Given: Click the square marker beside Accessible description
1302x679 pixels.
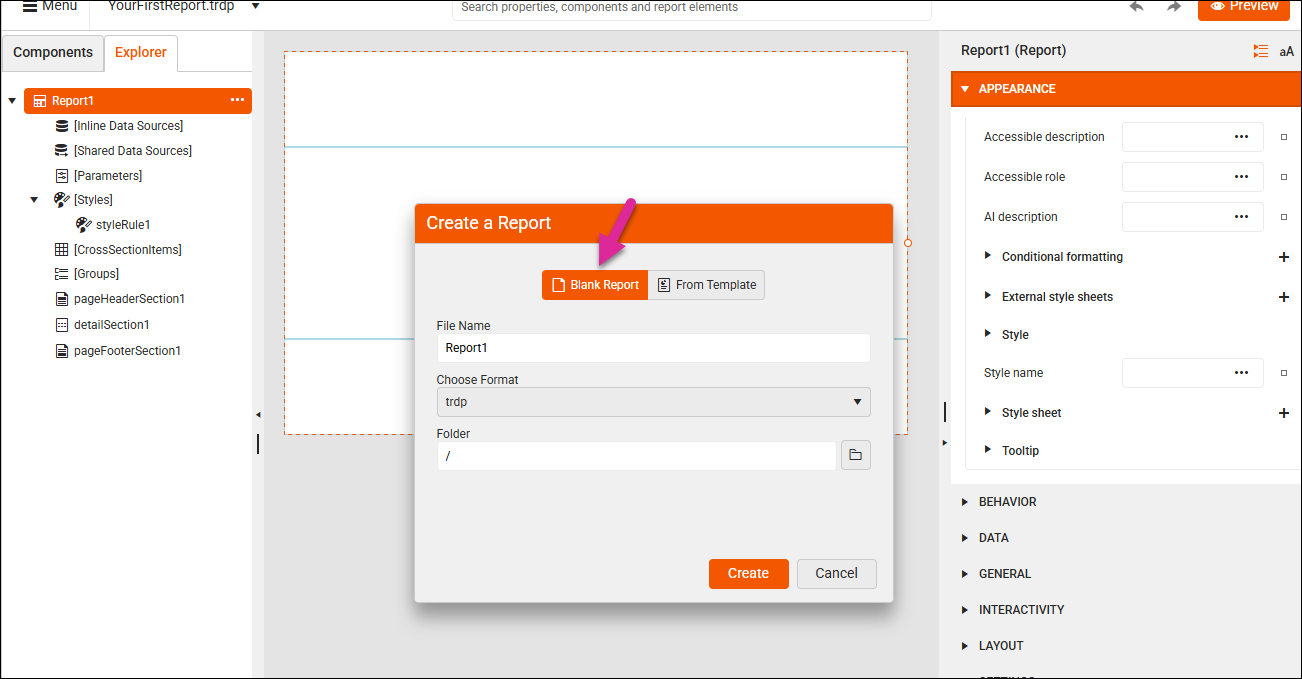Looking at the screenshot, I should tap(1284, 137).
